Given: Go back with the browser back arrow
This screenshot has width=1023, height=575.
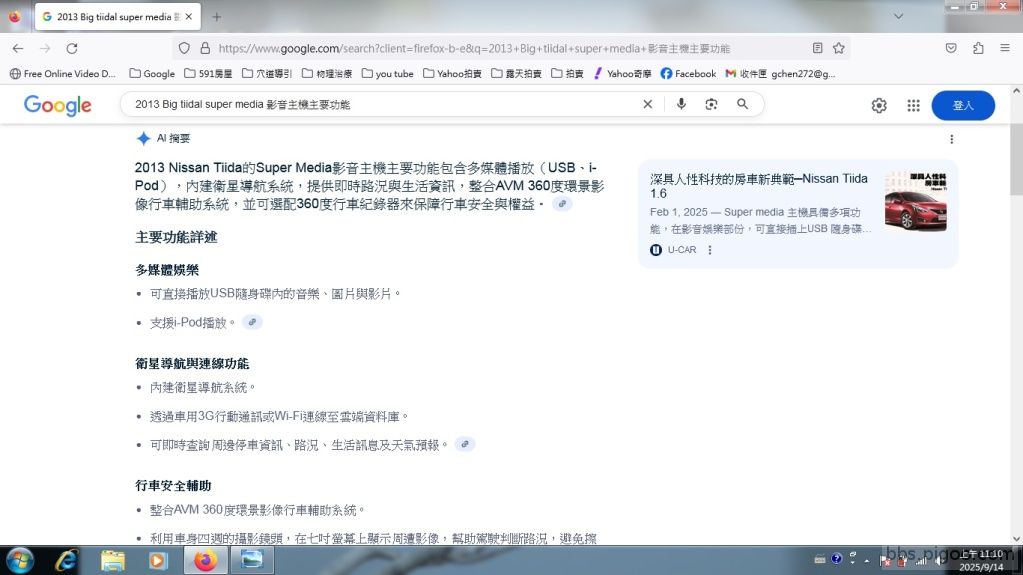Looking at the screenshot, I should [x=18, y=48].
